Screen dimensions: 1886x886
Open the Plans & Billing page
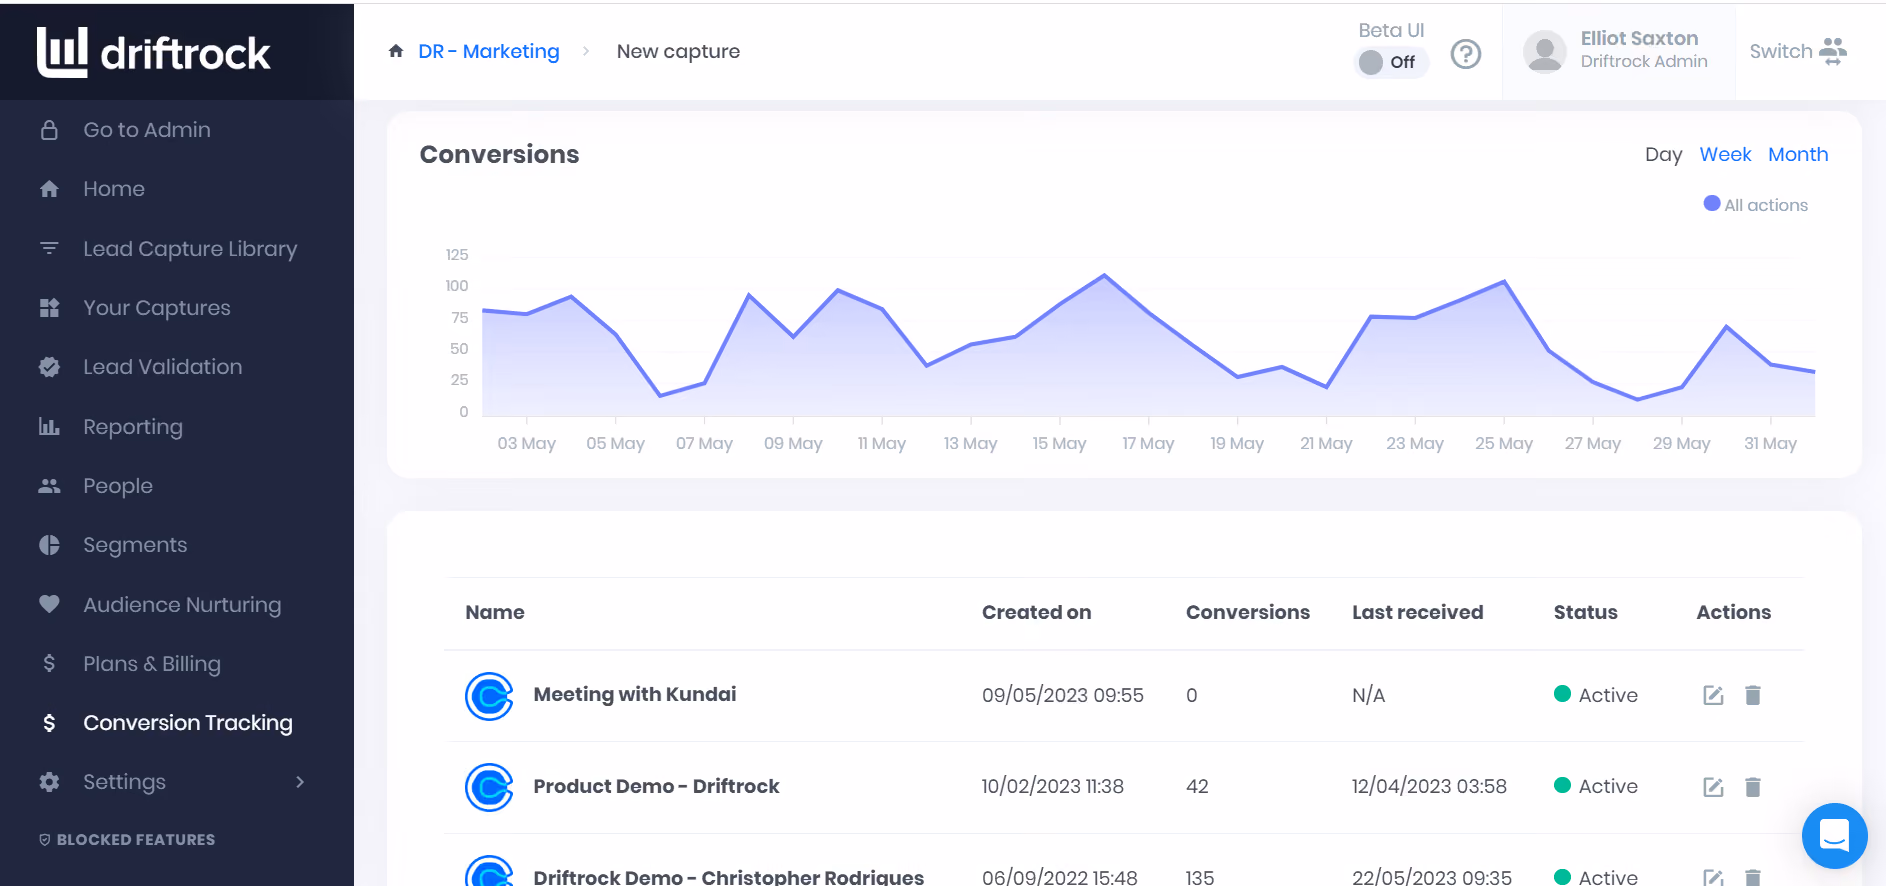pyautogui.click(x=152, y=664)
